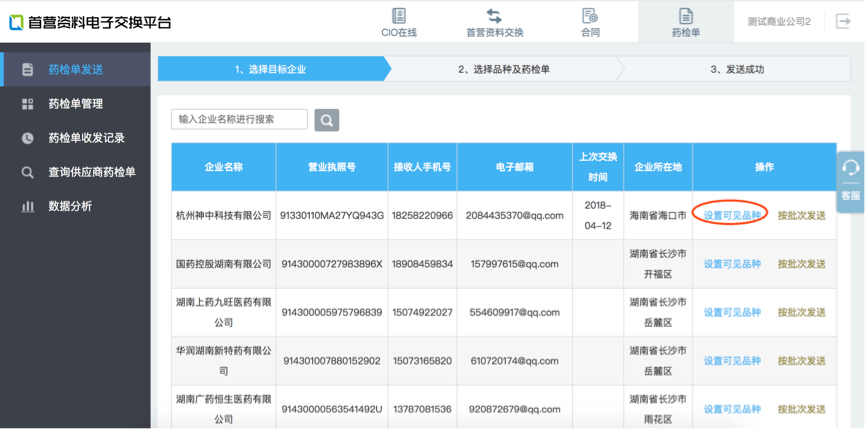Image resolution: width=865 pixels, height=429 pixels.
Task: Click the logout icon at top right
Action: (843, 22)
